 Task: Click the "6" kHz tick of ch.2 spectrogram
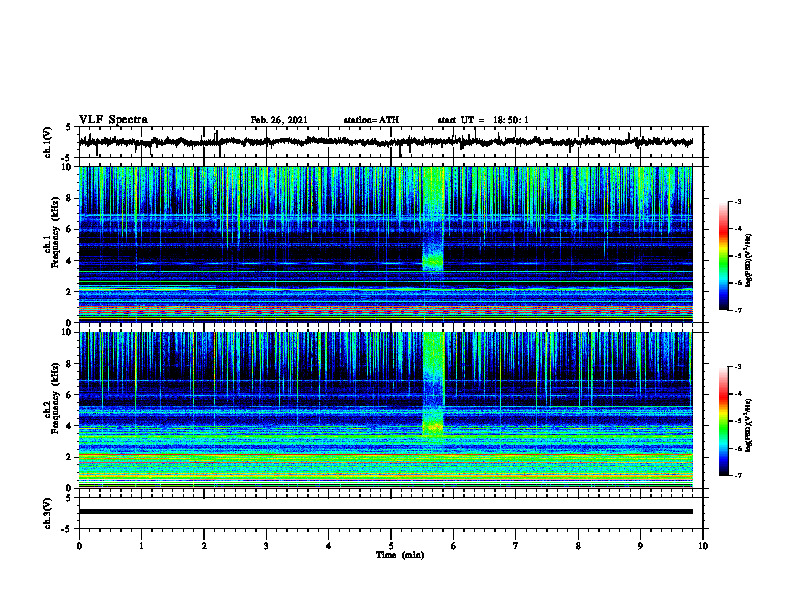click(69, 395)
